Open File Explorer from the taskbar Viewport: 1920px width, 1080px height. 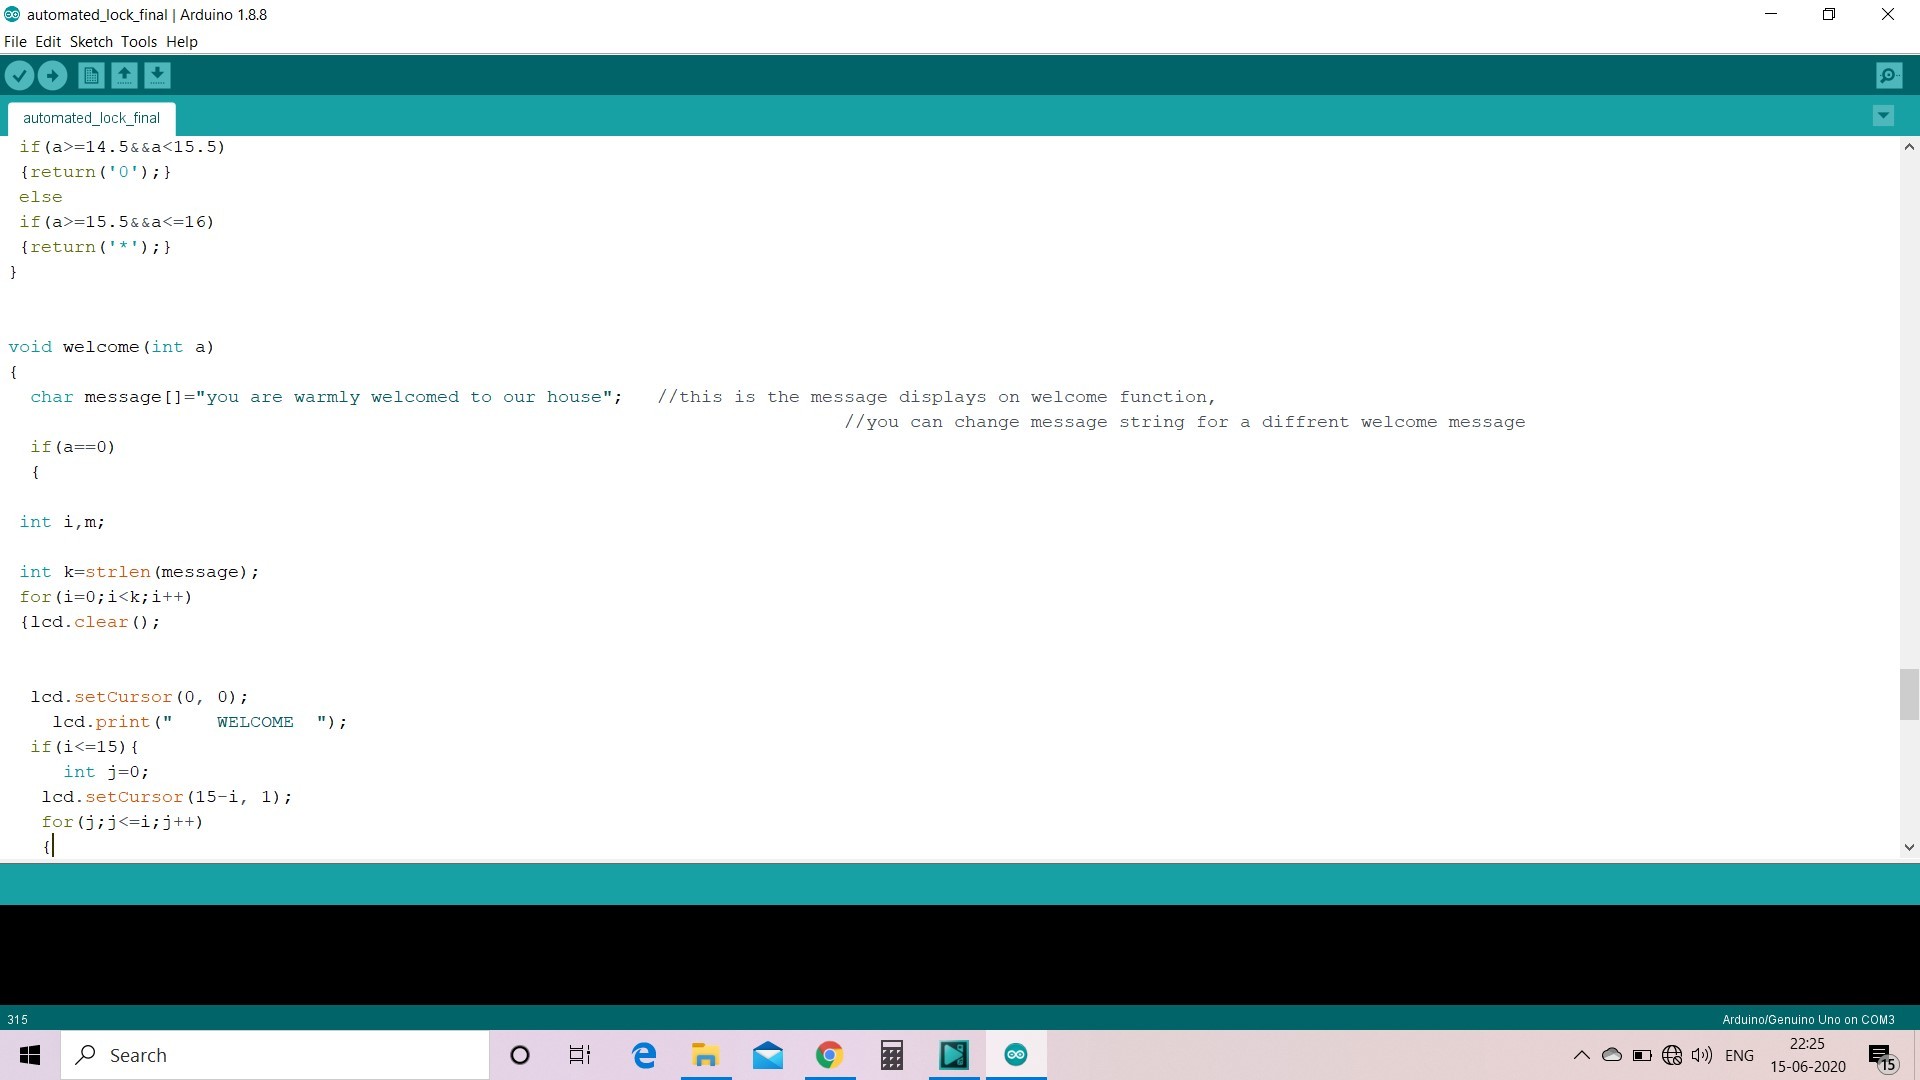(x=706, y=1055)
